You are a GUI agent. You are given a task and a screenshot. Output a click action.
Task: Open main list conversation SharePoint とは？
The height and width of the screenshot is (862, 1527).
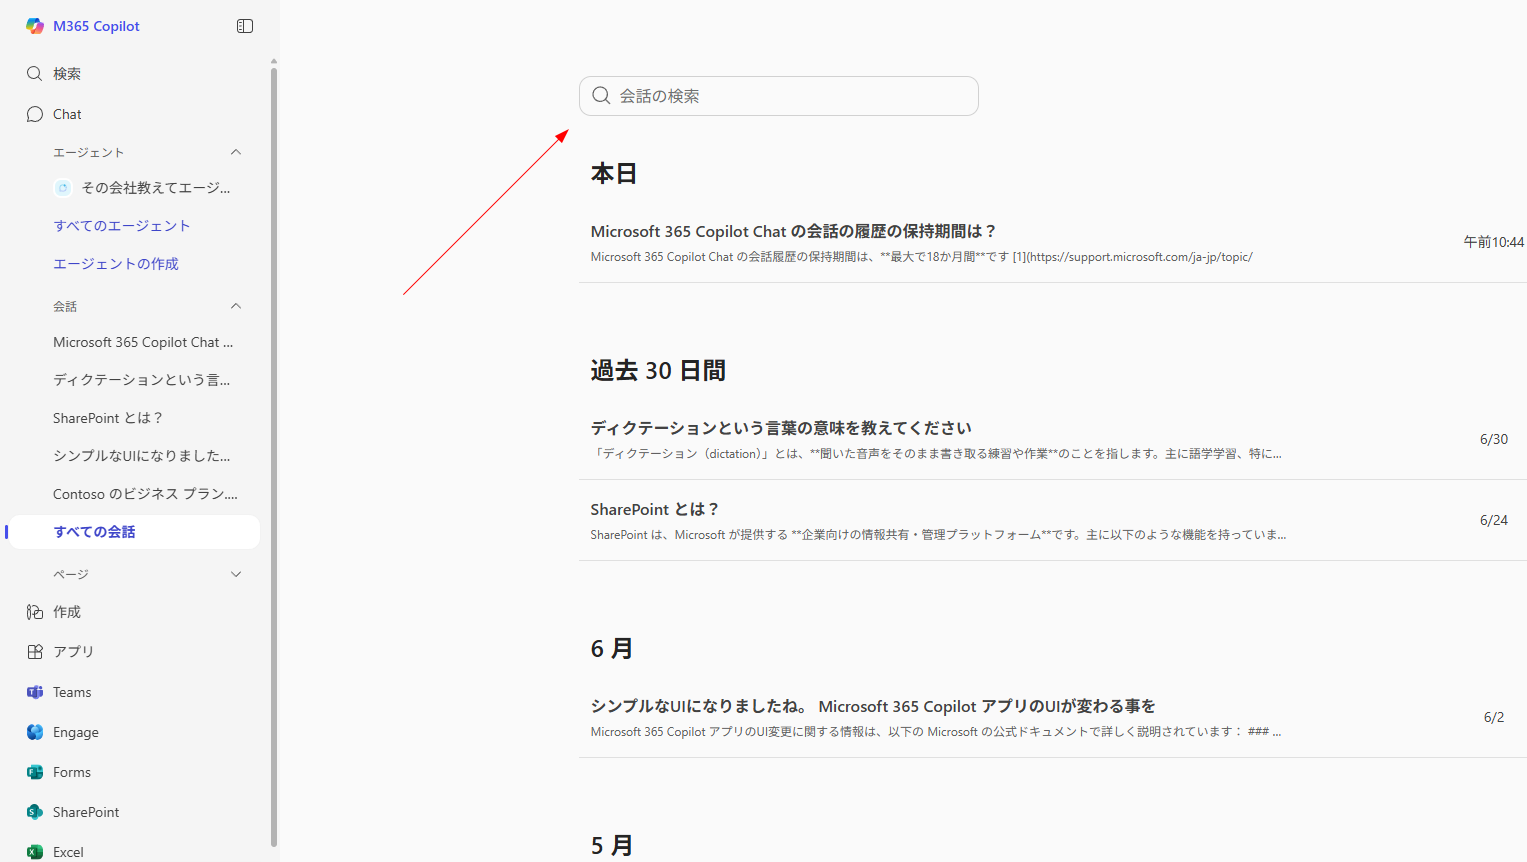coord(654,509)
